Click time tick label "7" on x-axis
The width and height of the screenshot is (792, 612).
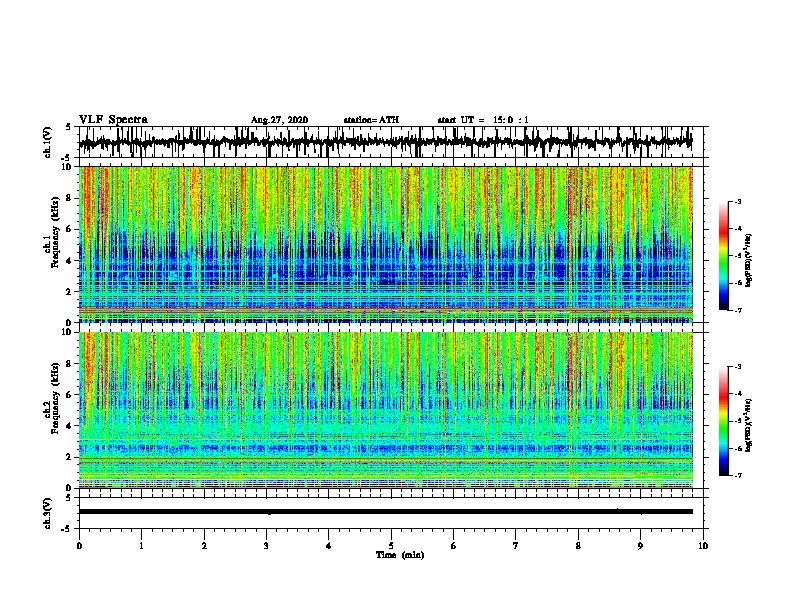pos(516,546)
